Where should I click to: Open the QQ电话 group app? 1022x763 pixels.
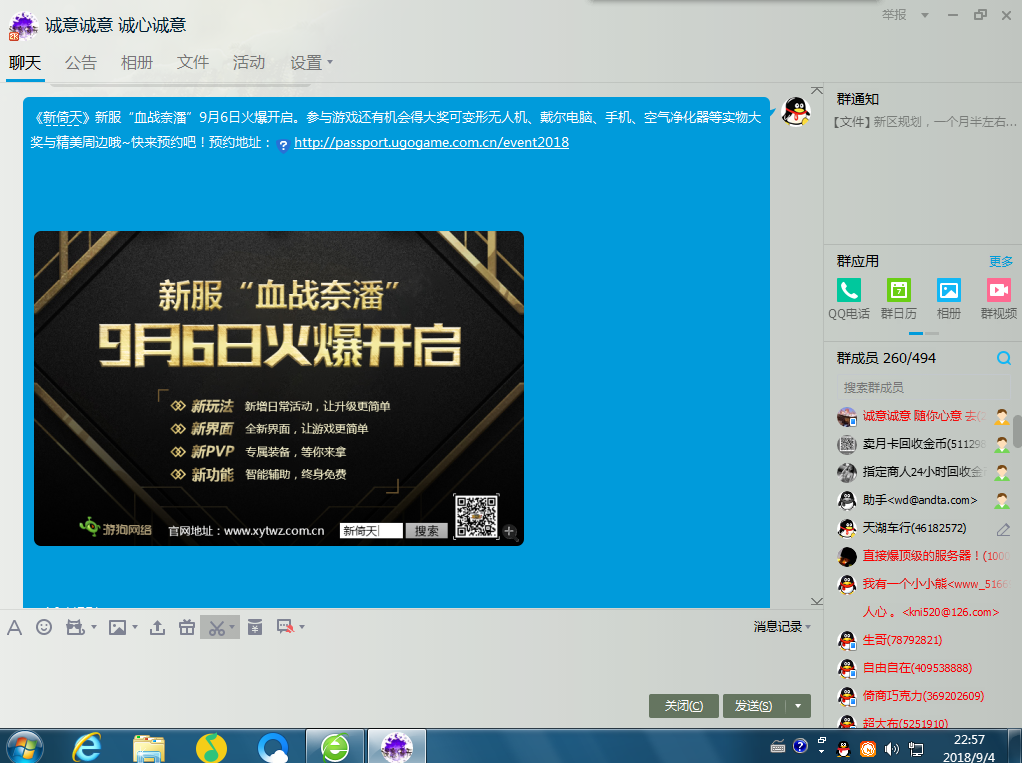coord(848,298)
